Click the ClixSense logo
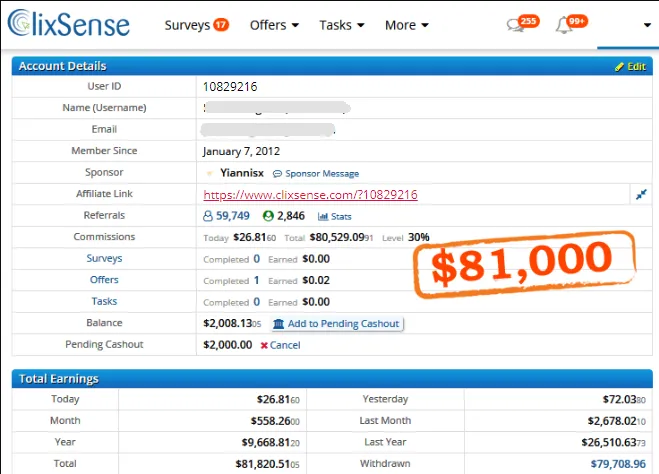The width and height of the screenshot is (659, 474). point(69,24)
